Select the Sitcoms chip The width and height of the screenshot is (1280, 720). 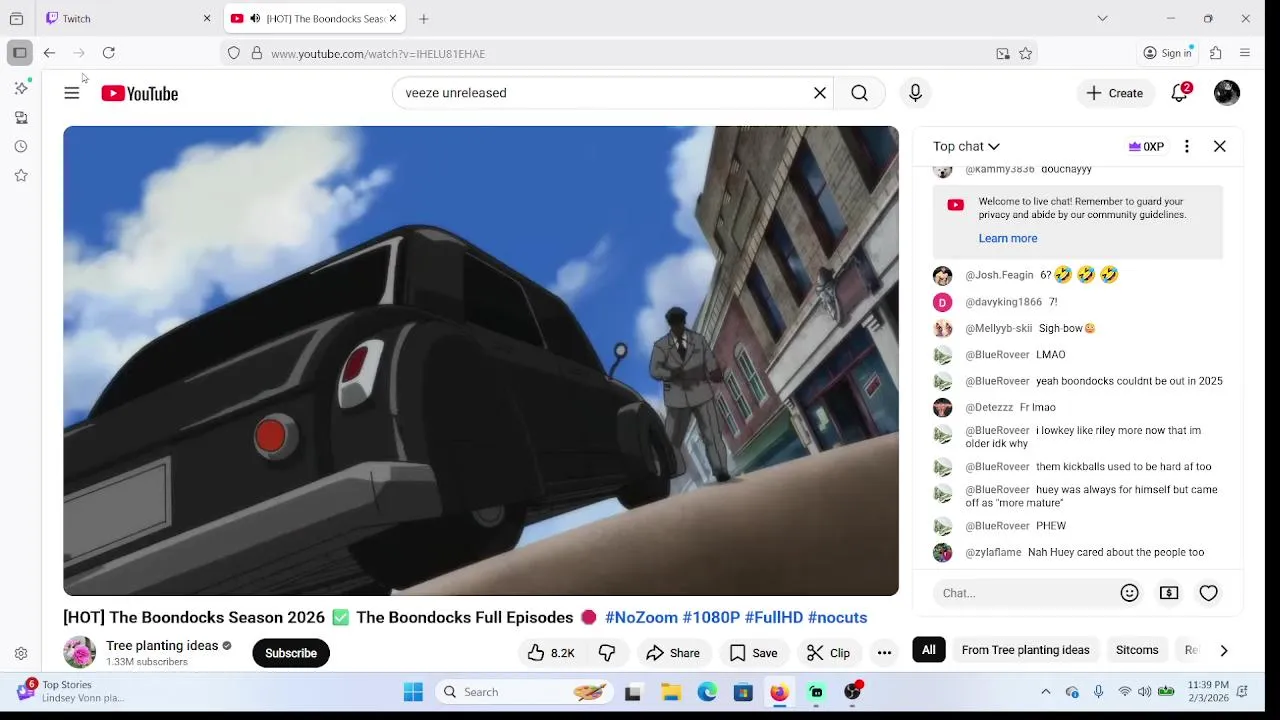click(1137, 650)
